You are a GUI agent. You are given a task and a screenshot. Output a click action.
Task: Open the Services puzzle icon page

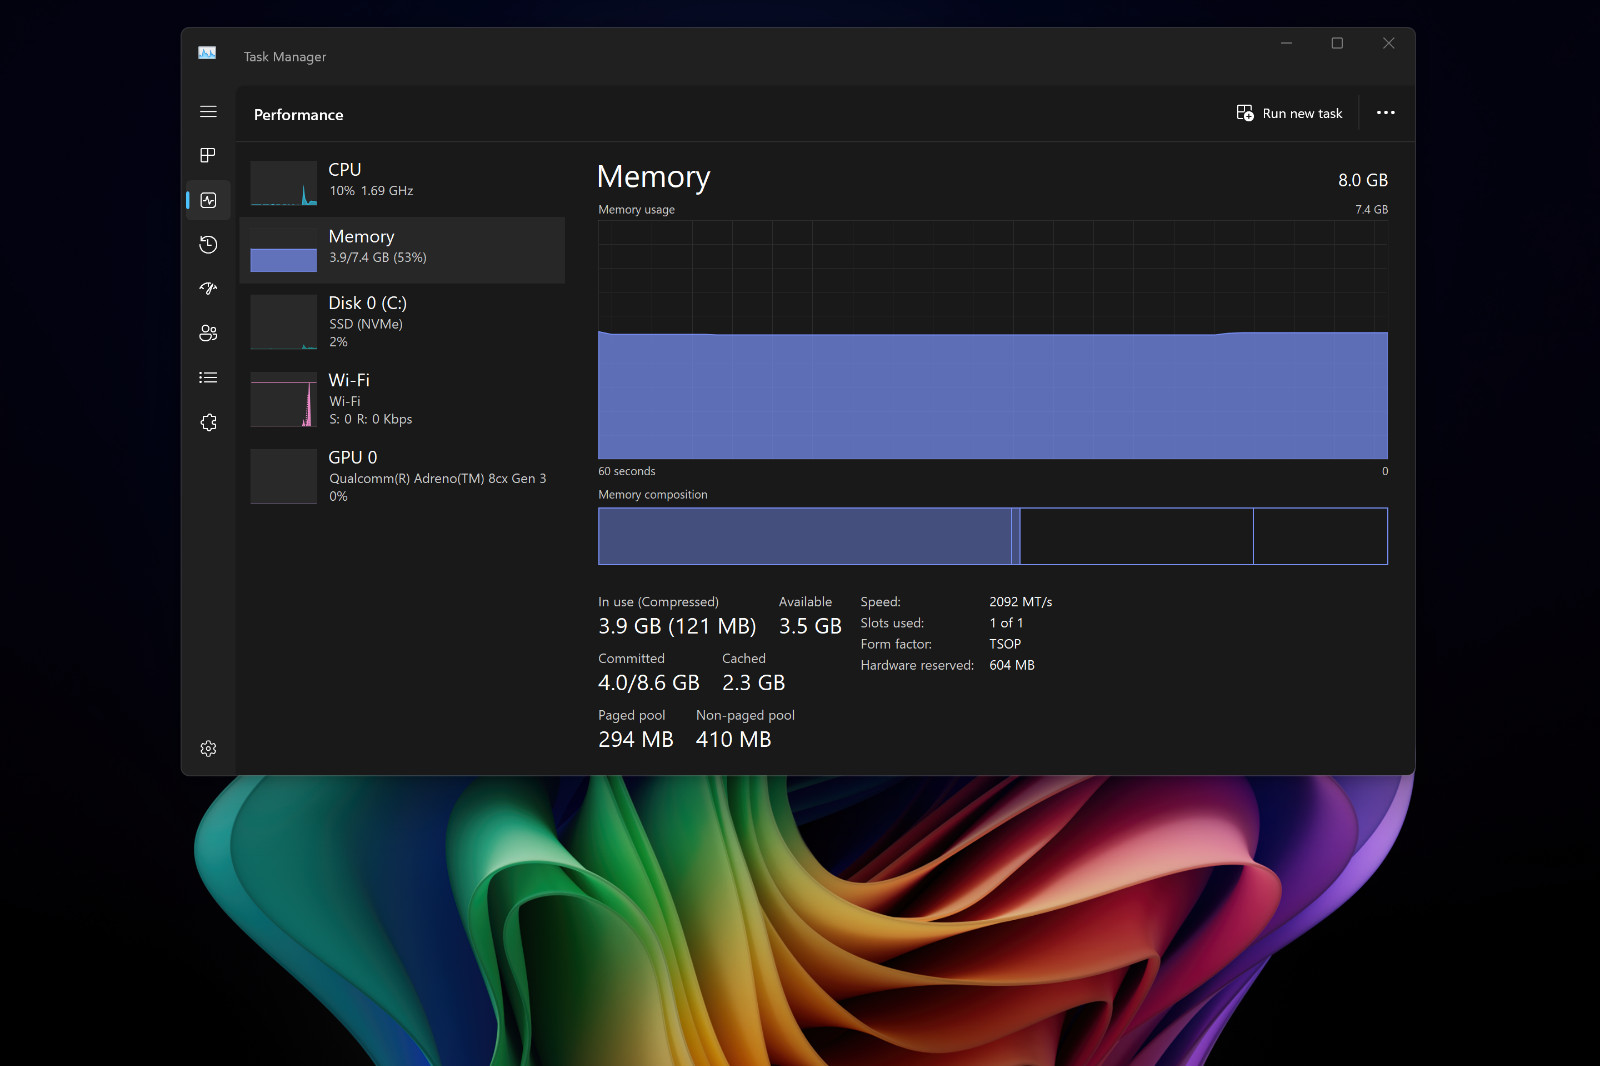[208, 422]
